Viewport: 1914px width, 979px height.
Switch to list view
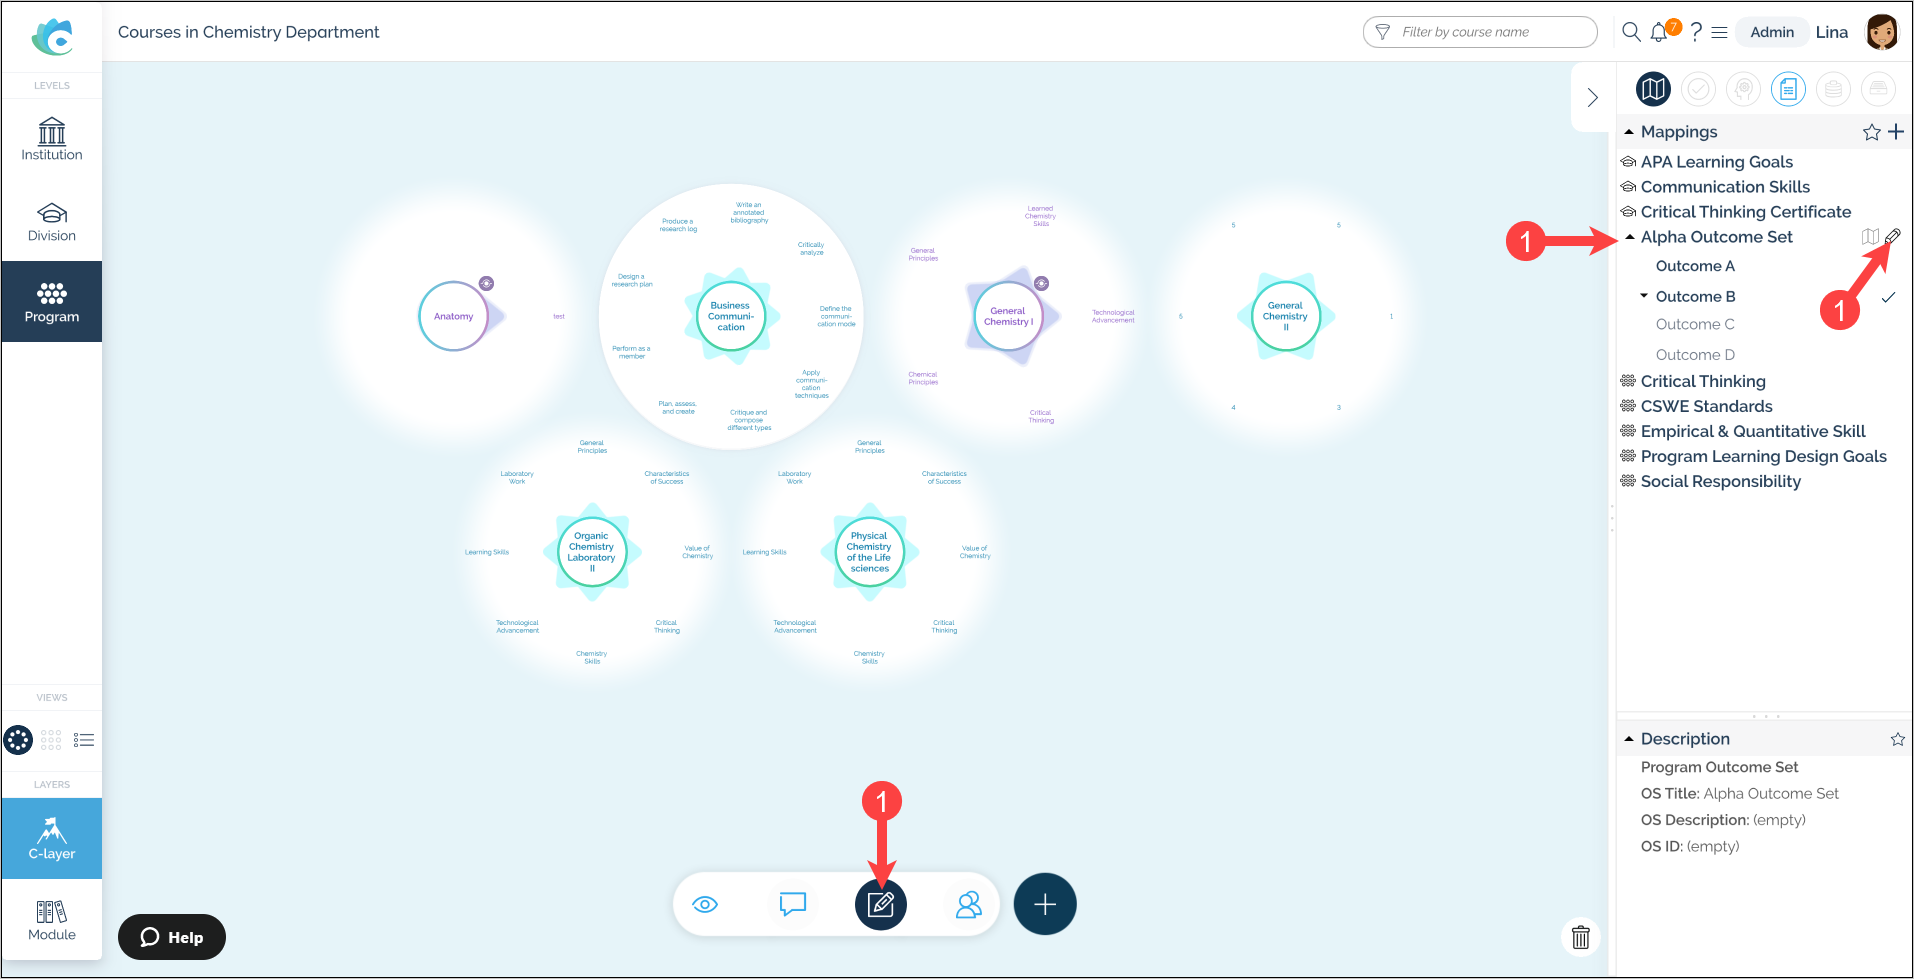84,740
